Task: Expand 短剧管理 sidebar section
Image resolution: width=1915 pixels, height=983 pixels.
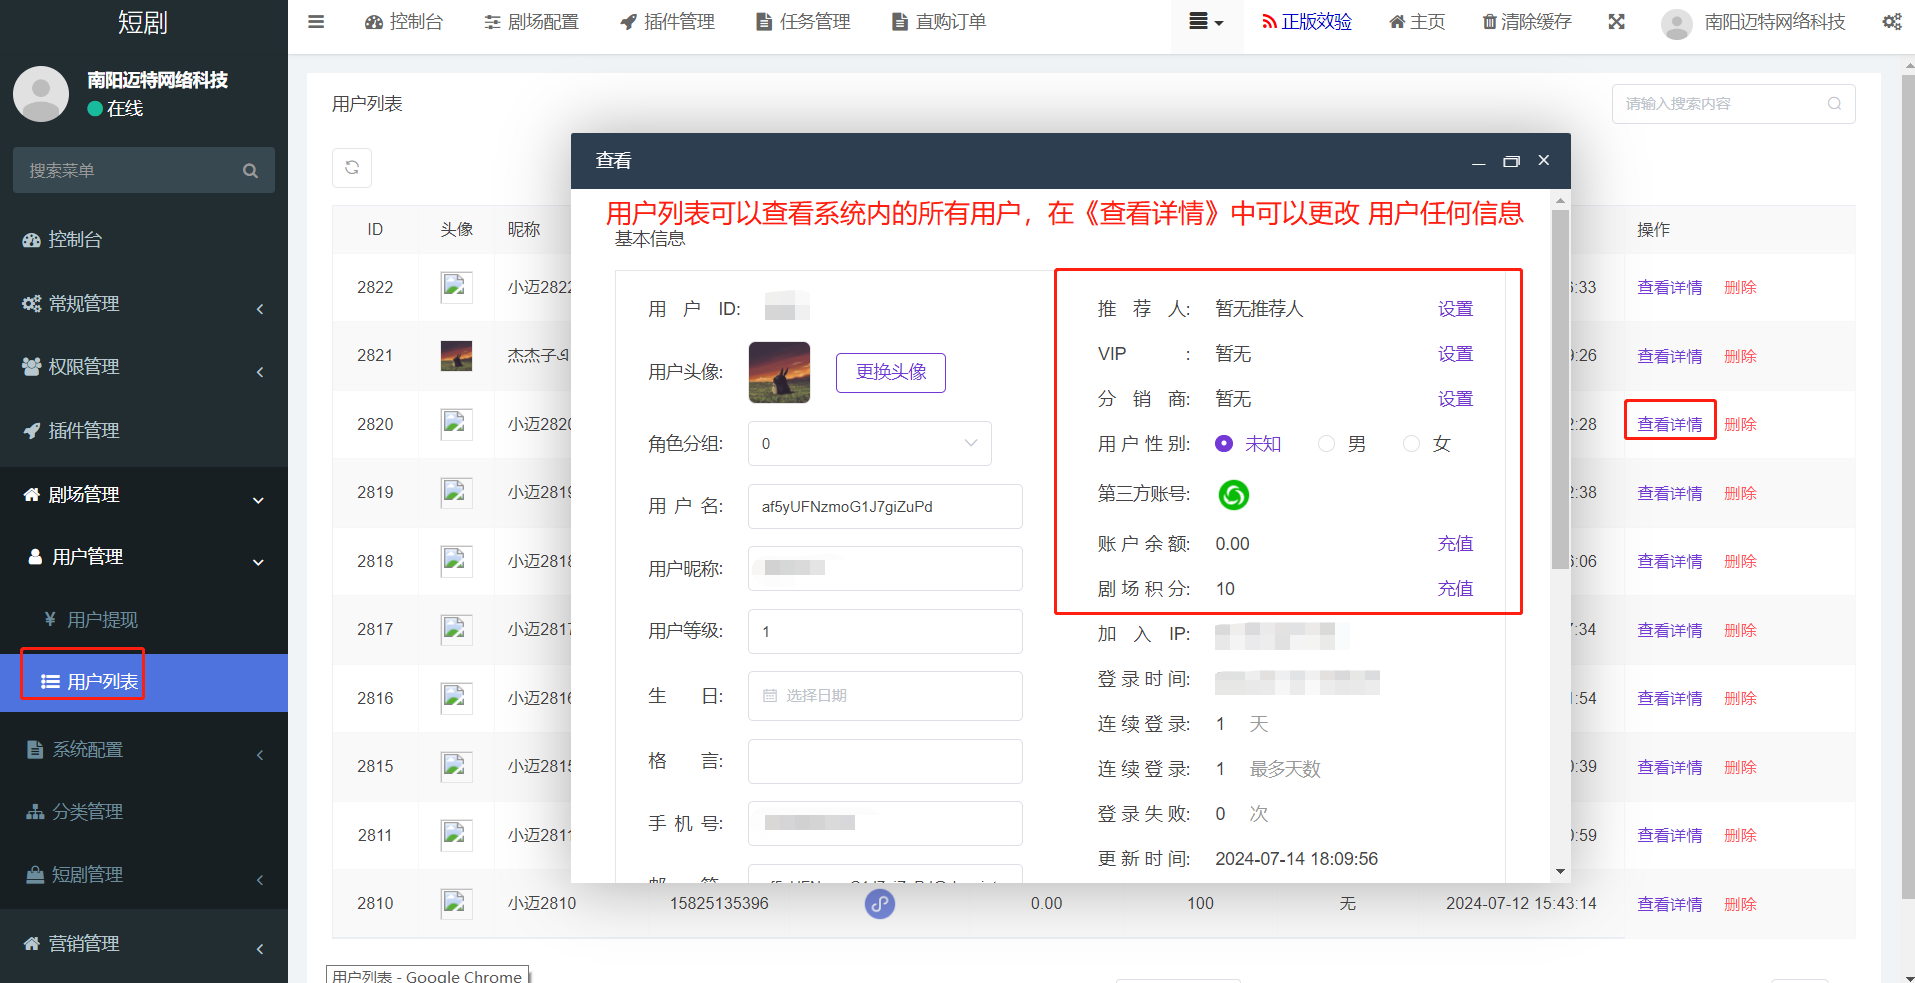Action: click(144, 874)
